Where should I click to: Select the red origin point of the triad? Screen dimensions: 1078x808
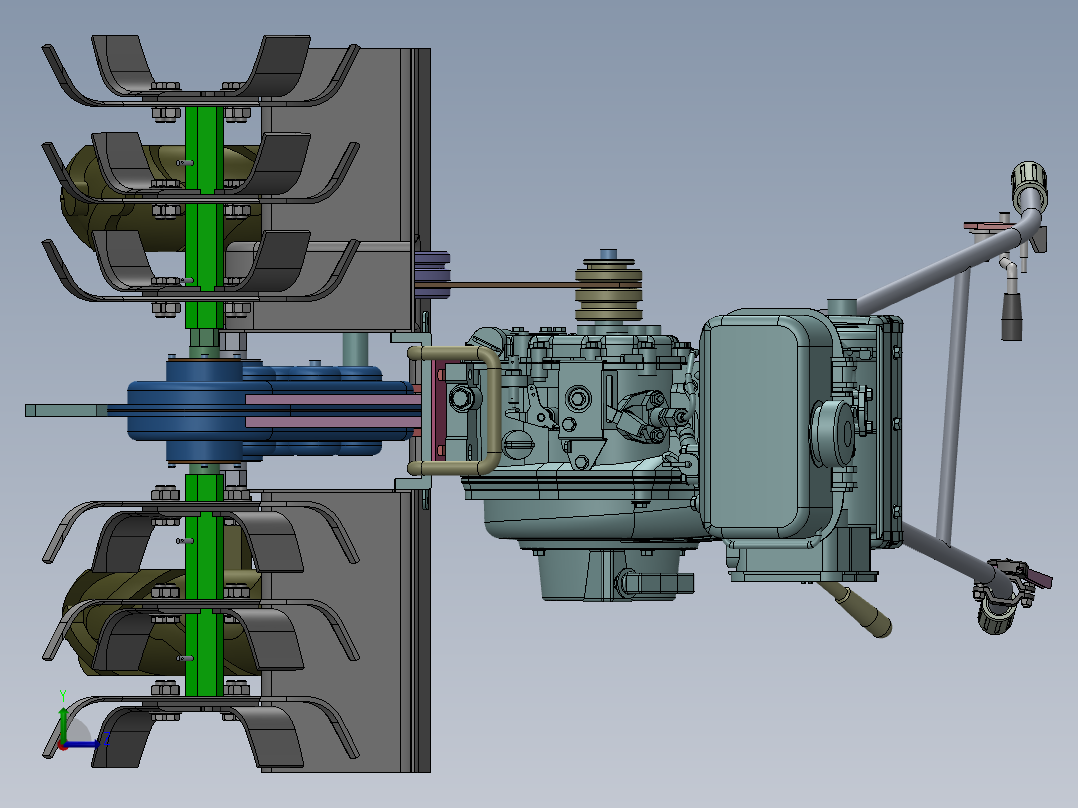[63, 745]
